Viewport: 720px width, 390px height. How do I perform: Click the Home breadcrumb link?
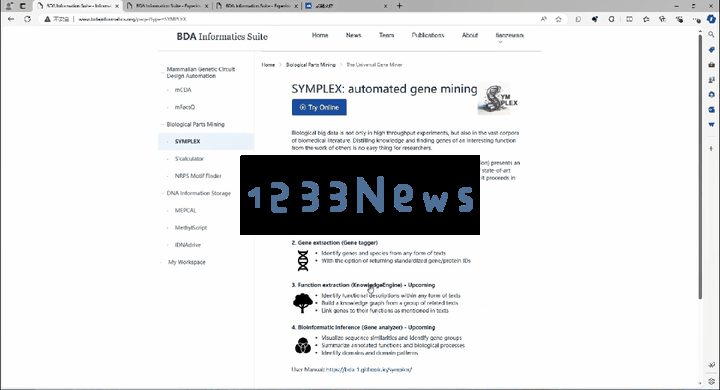click(x=268, y=65)
